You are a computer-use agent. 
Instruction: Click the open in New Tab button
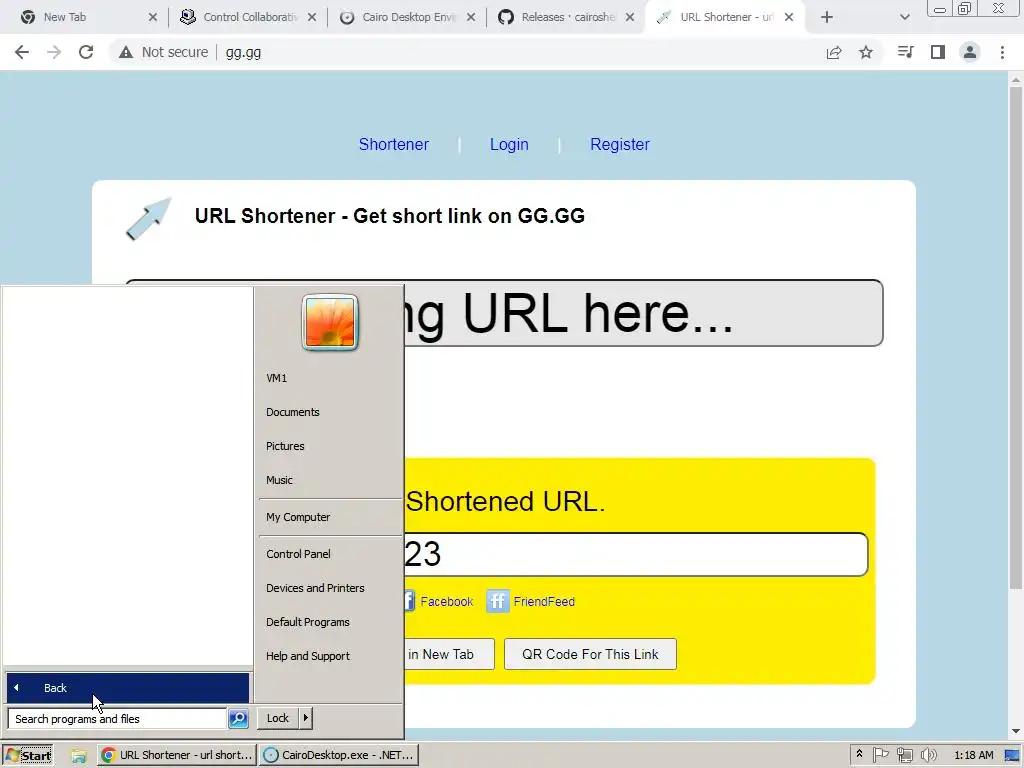click(x=449, y=654)
